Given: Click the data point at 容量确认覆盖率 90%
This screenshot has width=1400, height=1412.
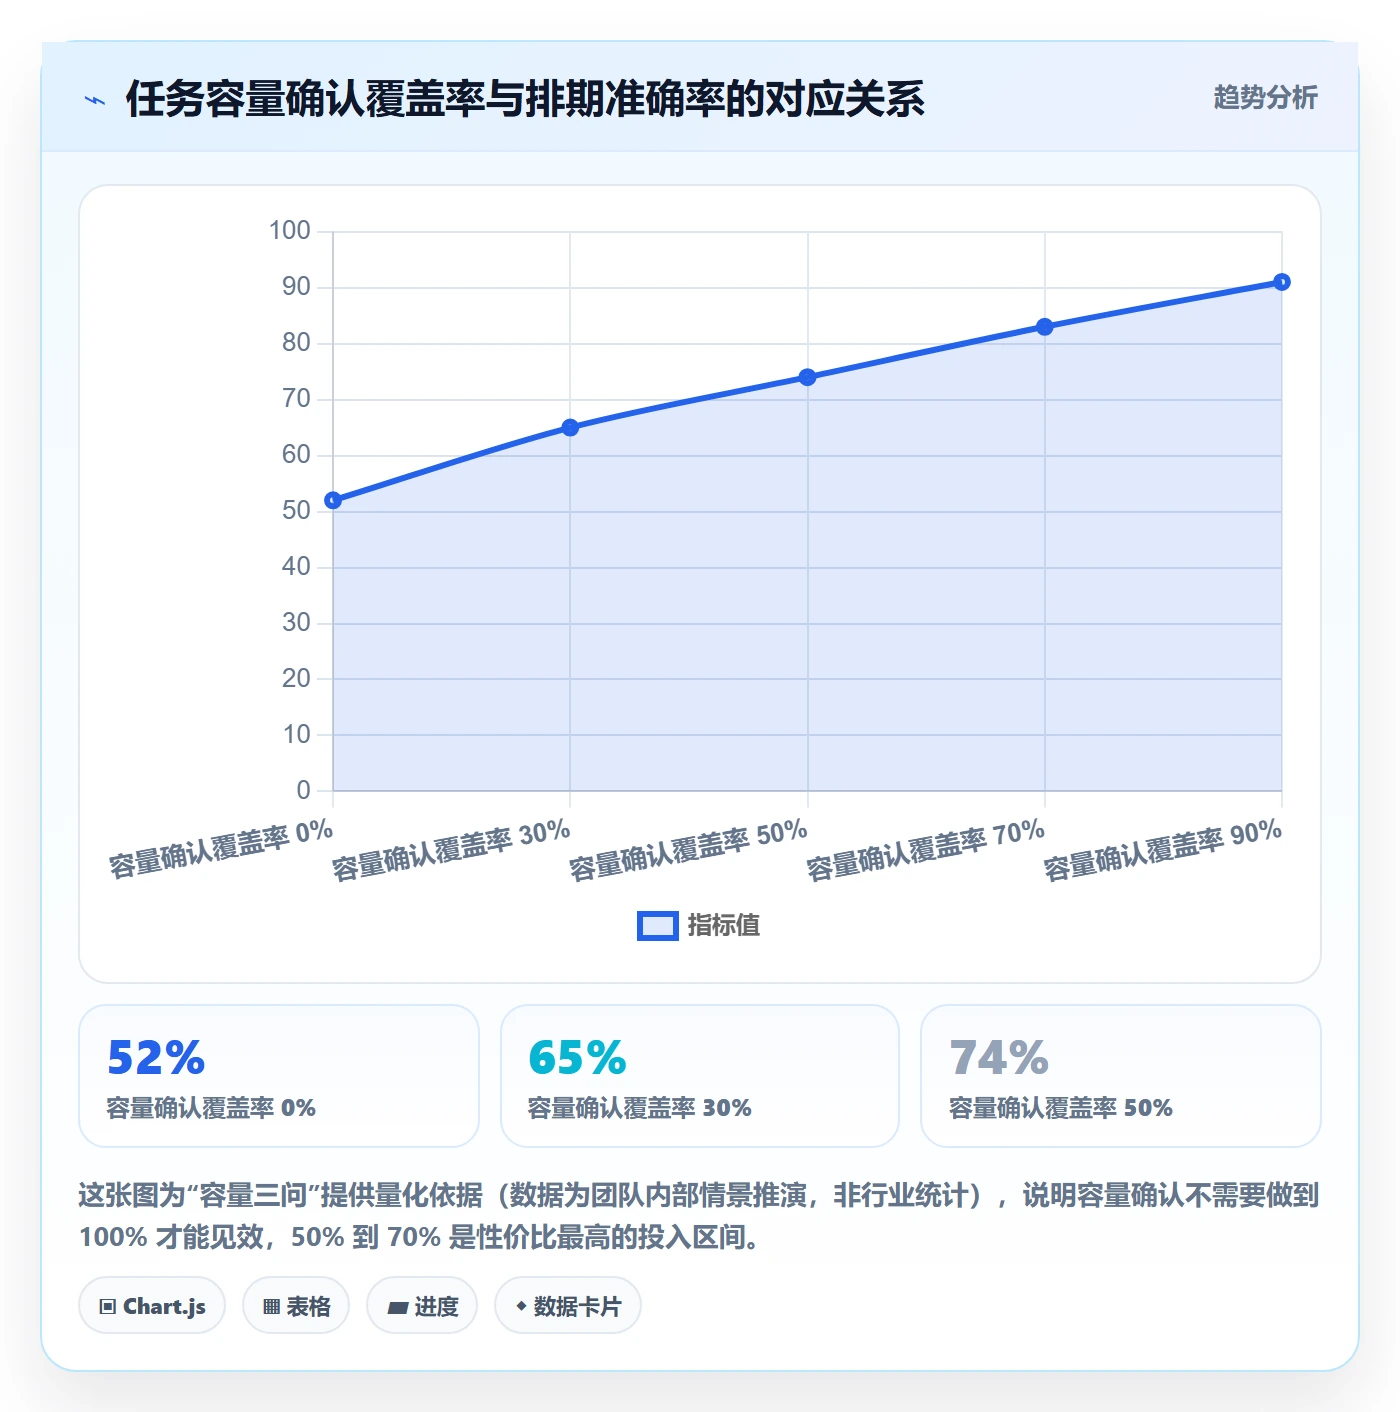Looking at the screenshot, I should pyautogui.click(x=1282, y=282).
